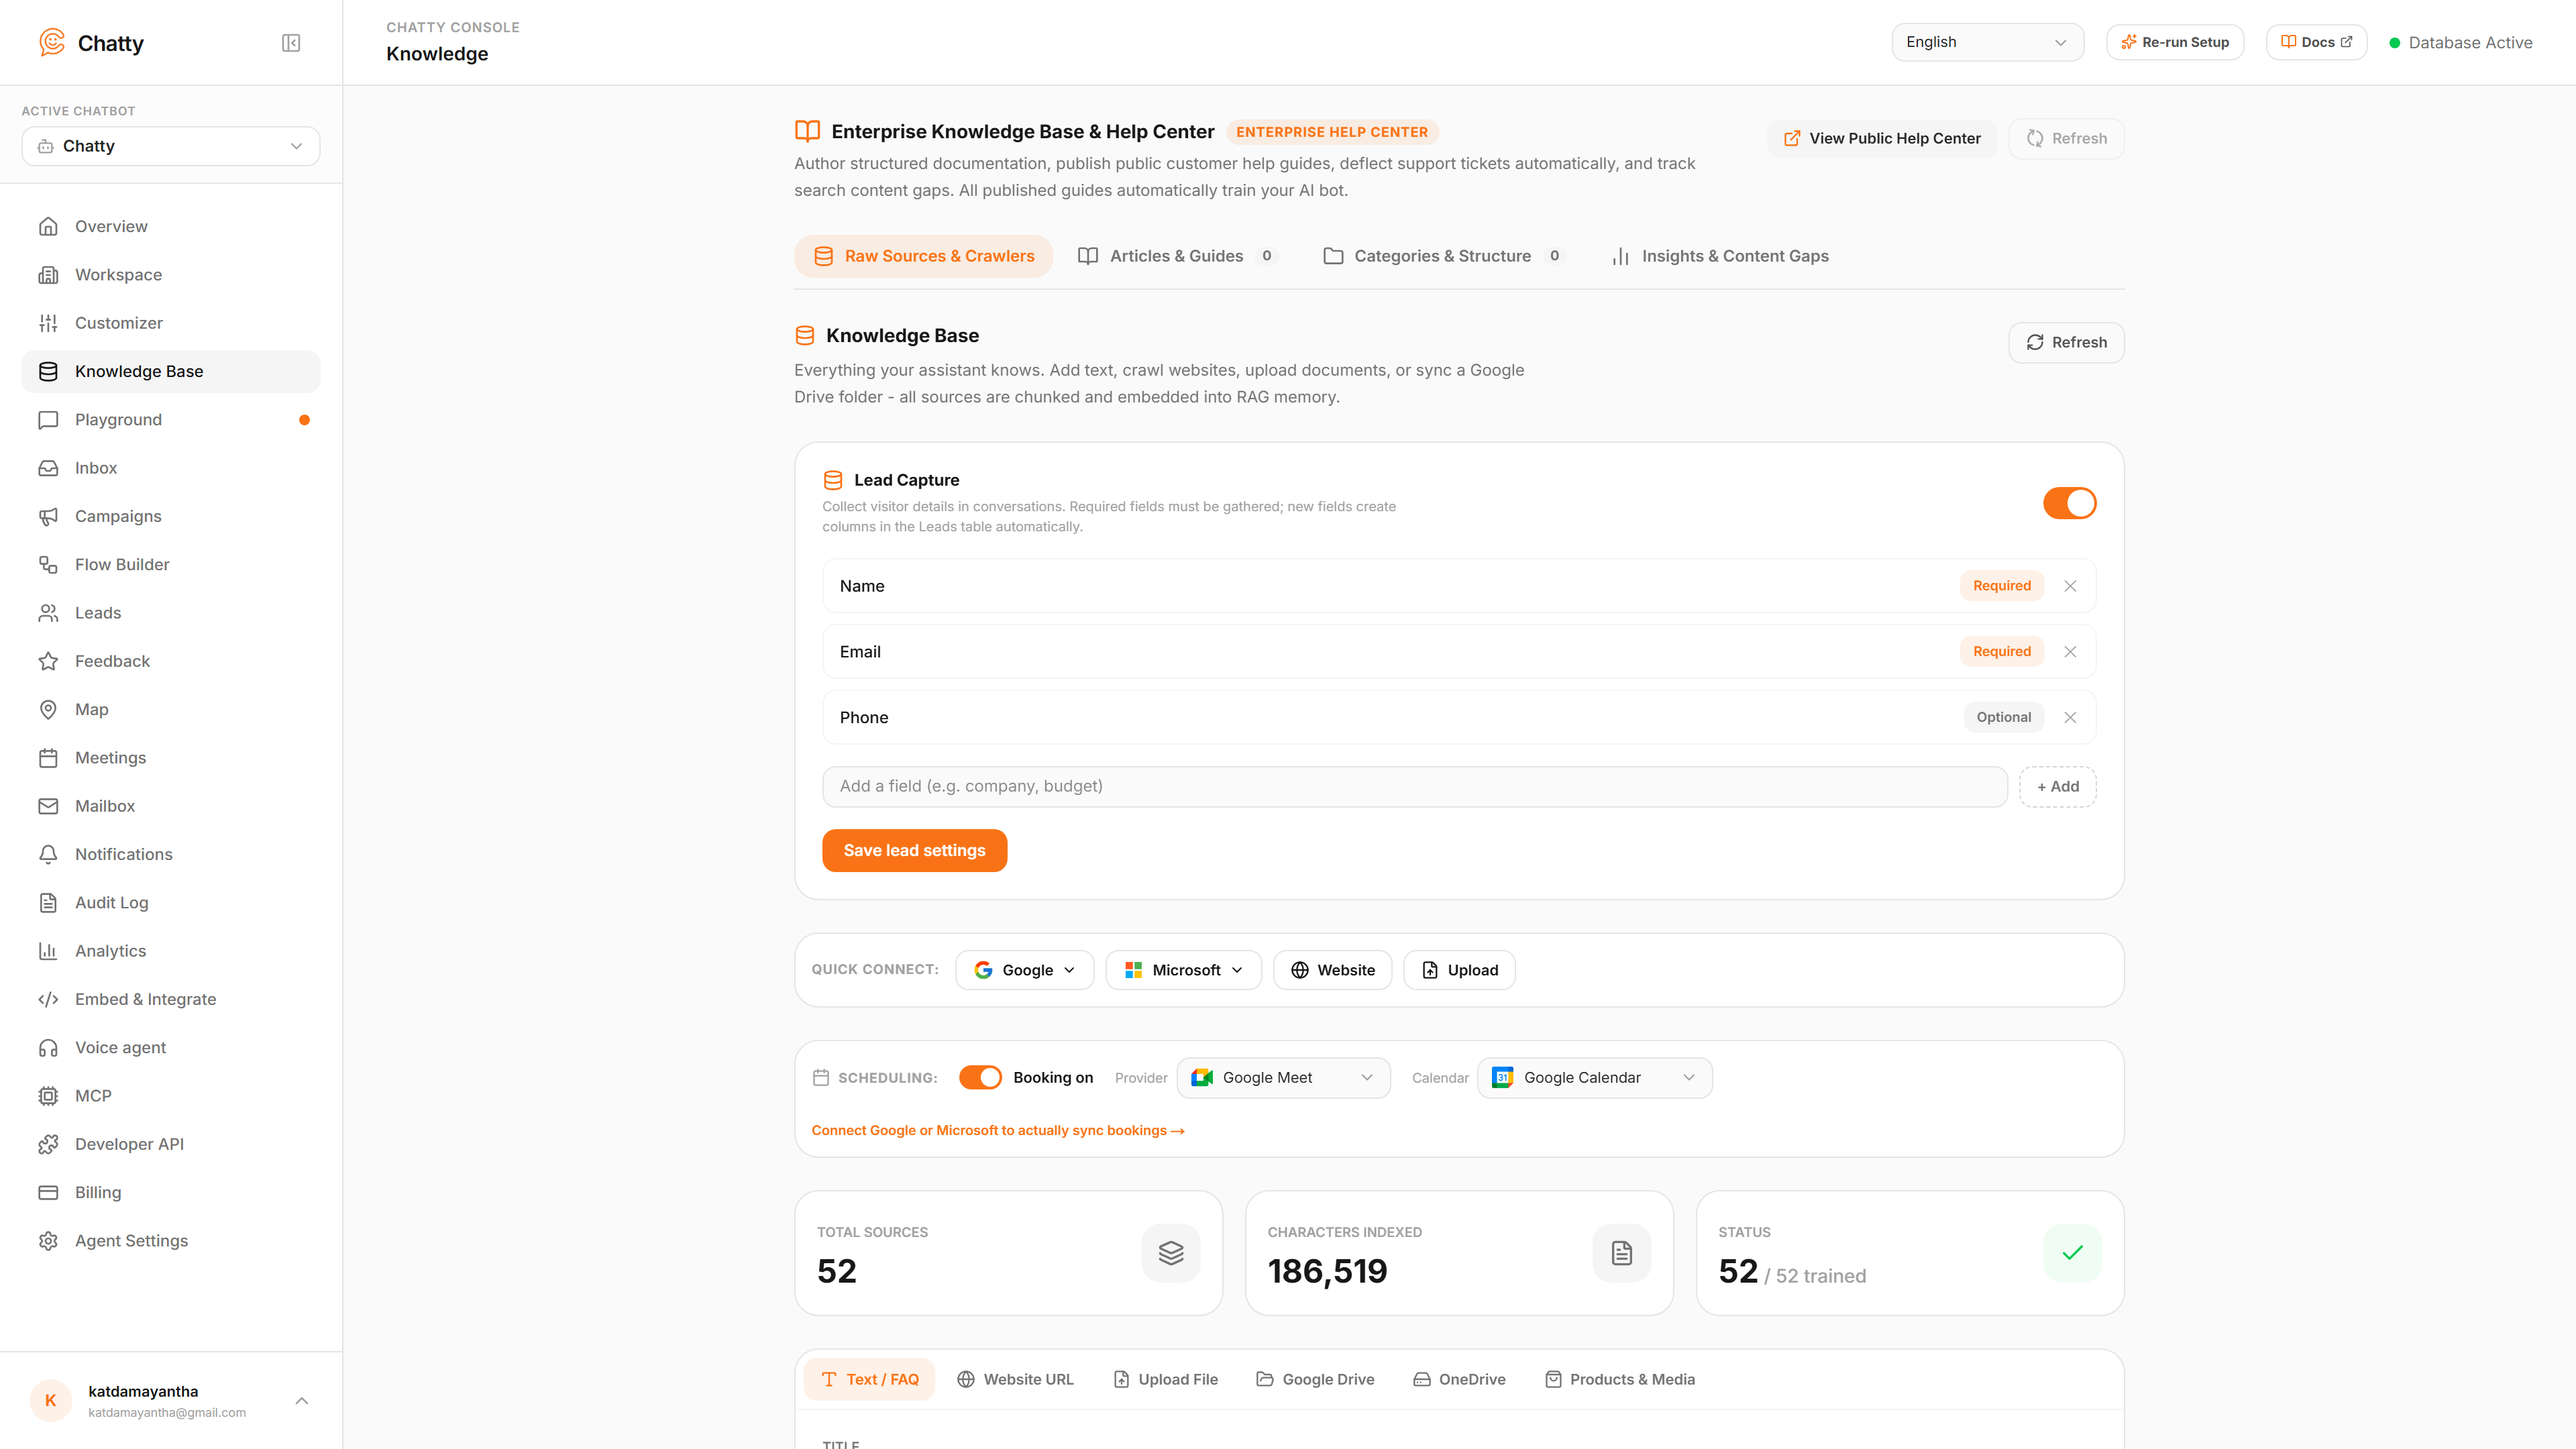
Task: Expand the katdamayantha account menu
Action: pos(171,1401)
